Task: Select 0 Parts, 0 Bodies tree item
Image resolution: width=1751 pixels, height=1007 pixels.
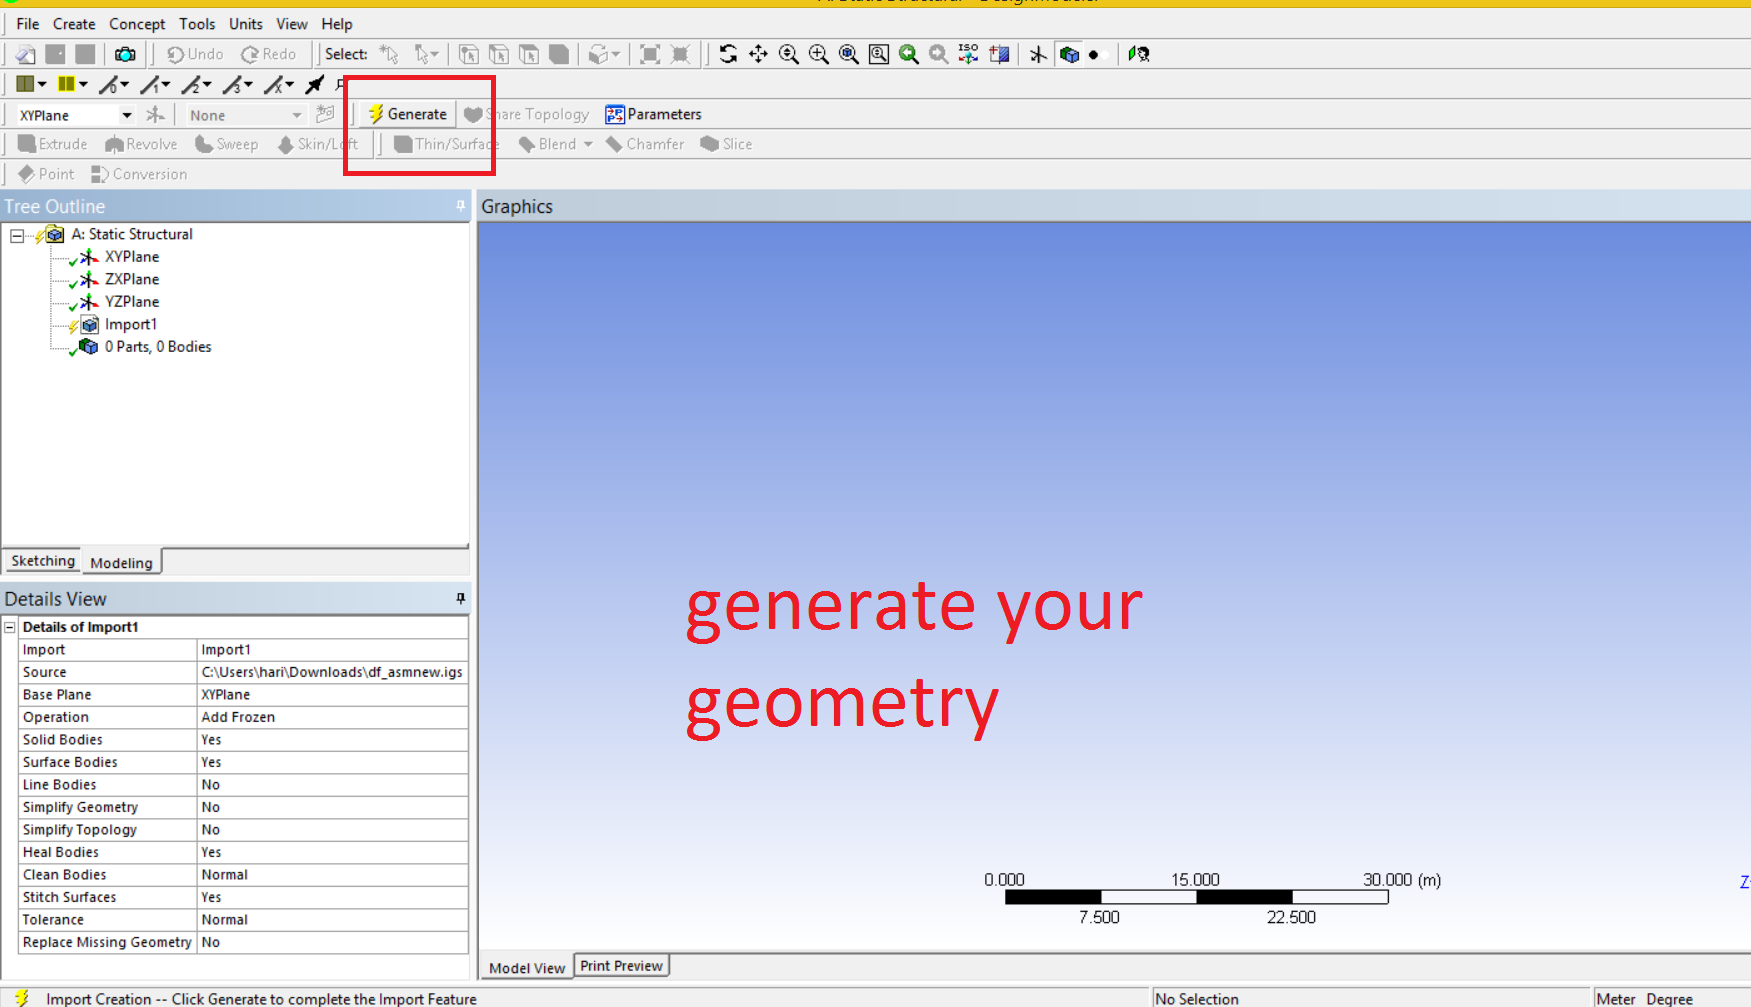Action: click(x=158, y=347)
